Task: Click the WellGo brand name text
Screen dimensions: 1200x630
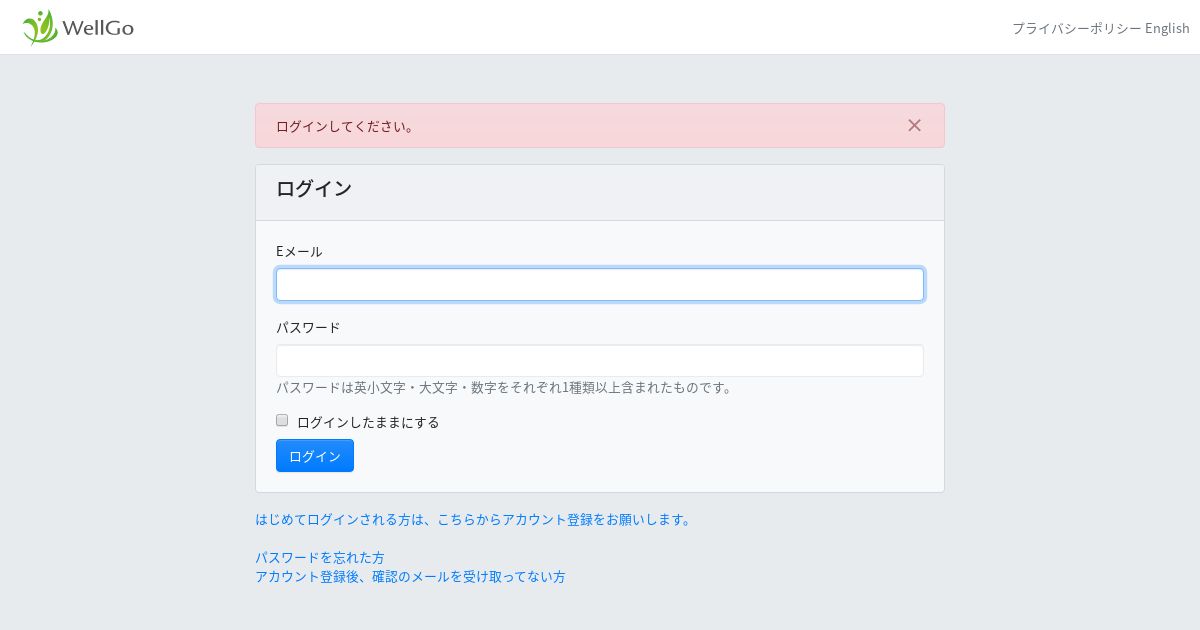Action: coord(98,28)
